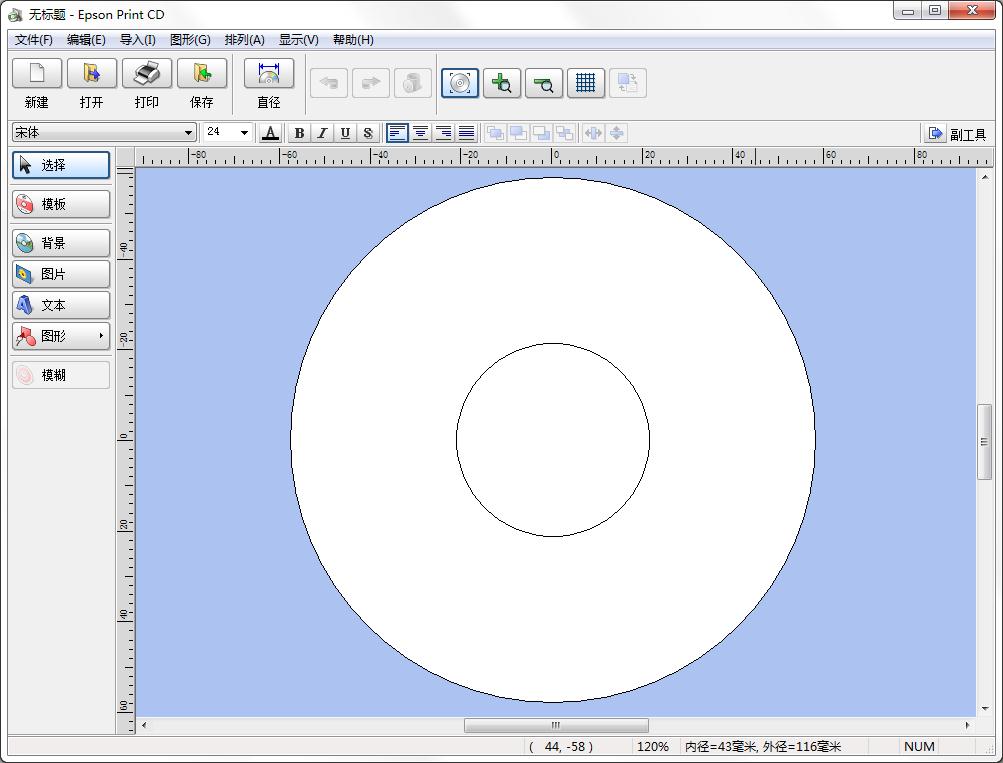Open the disc diameter (直径) settings
Viewport: 1003px width, 763px height.
(269, 74)
